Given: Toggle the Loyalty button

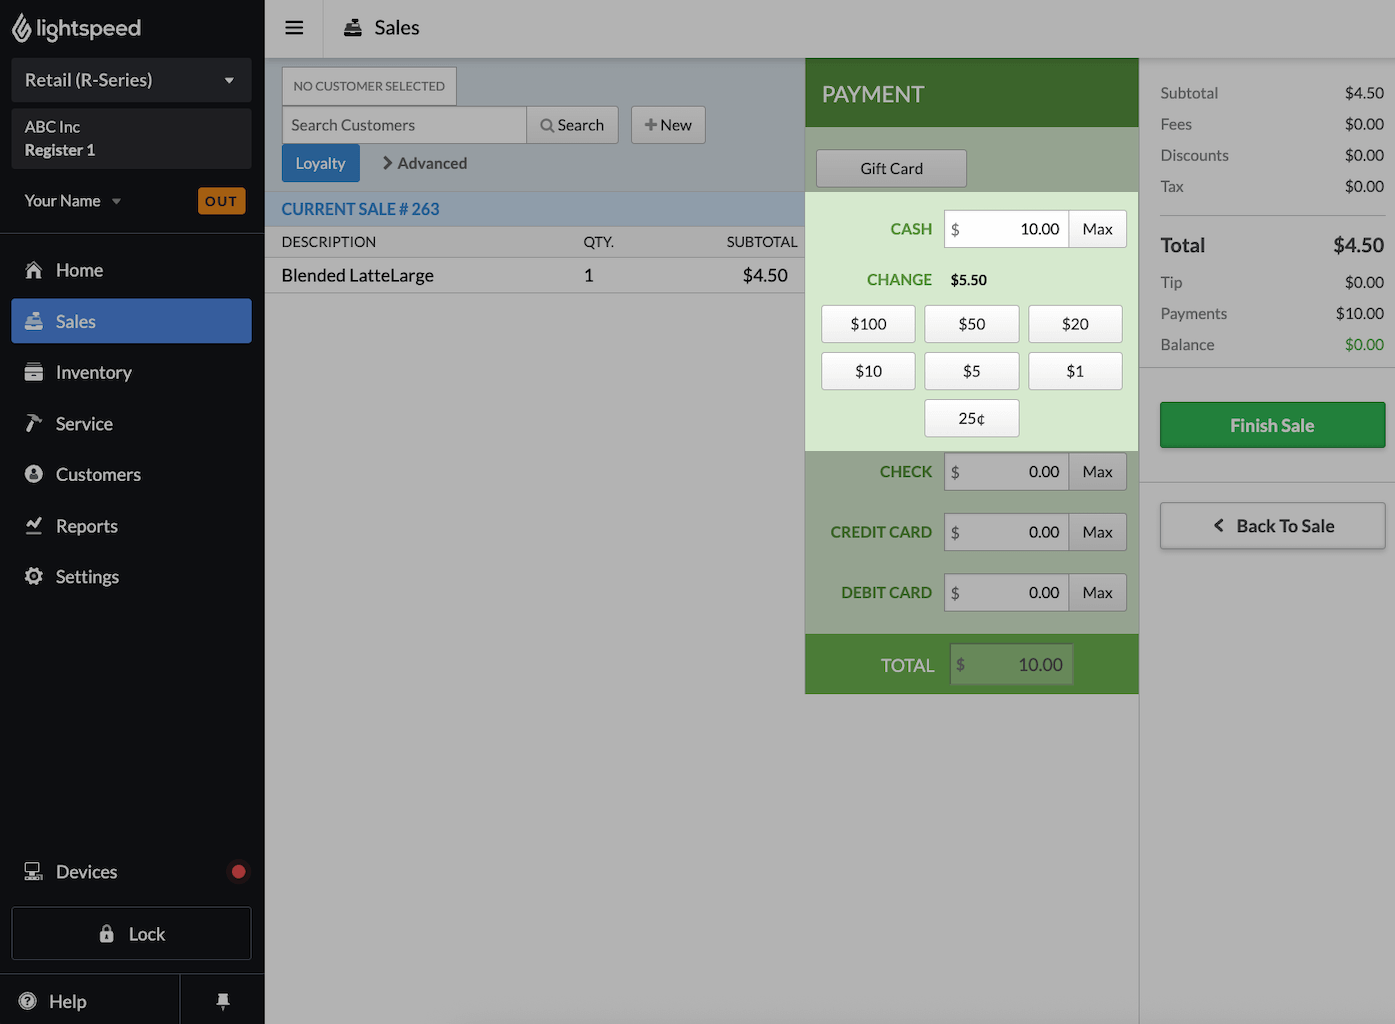Looking at the screenshot, I should [x=320, y=163].
